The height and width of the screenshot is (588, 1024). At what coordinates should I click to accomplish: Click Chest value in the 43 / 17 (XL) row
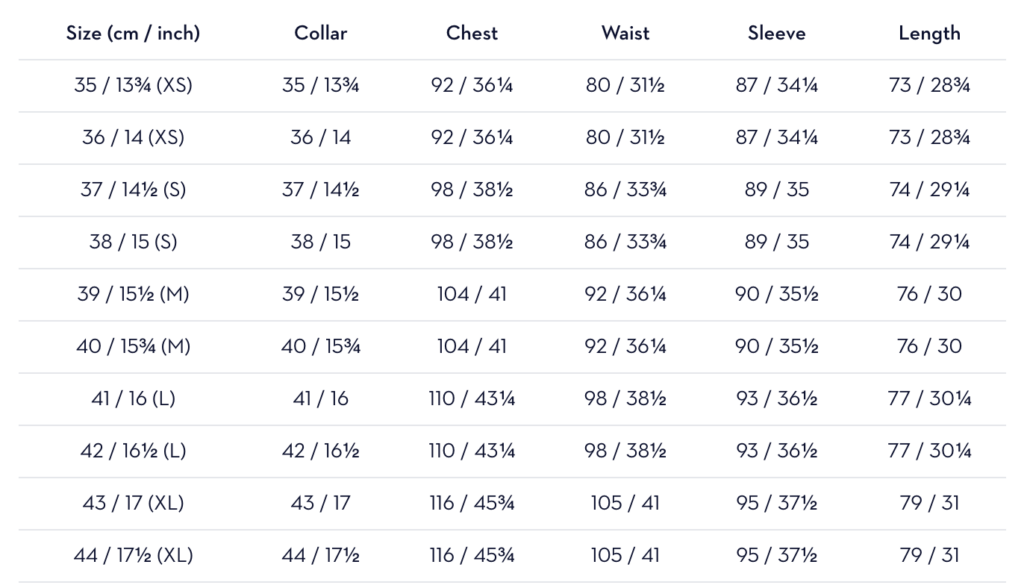click(x=472, y=502)
